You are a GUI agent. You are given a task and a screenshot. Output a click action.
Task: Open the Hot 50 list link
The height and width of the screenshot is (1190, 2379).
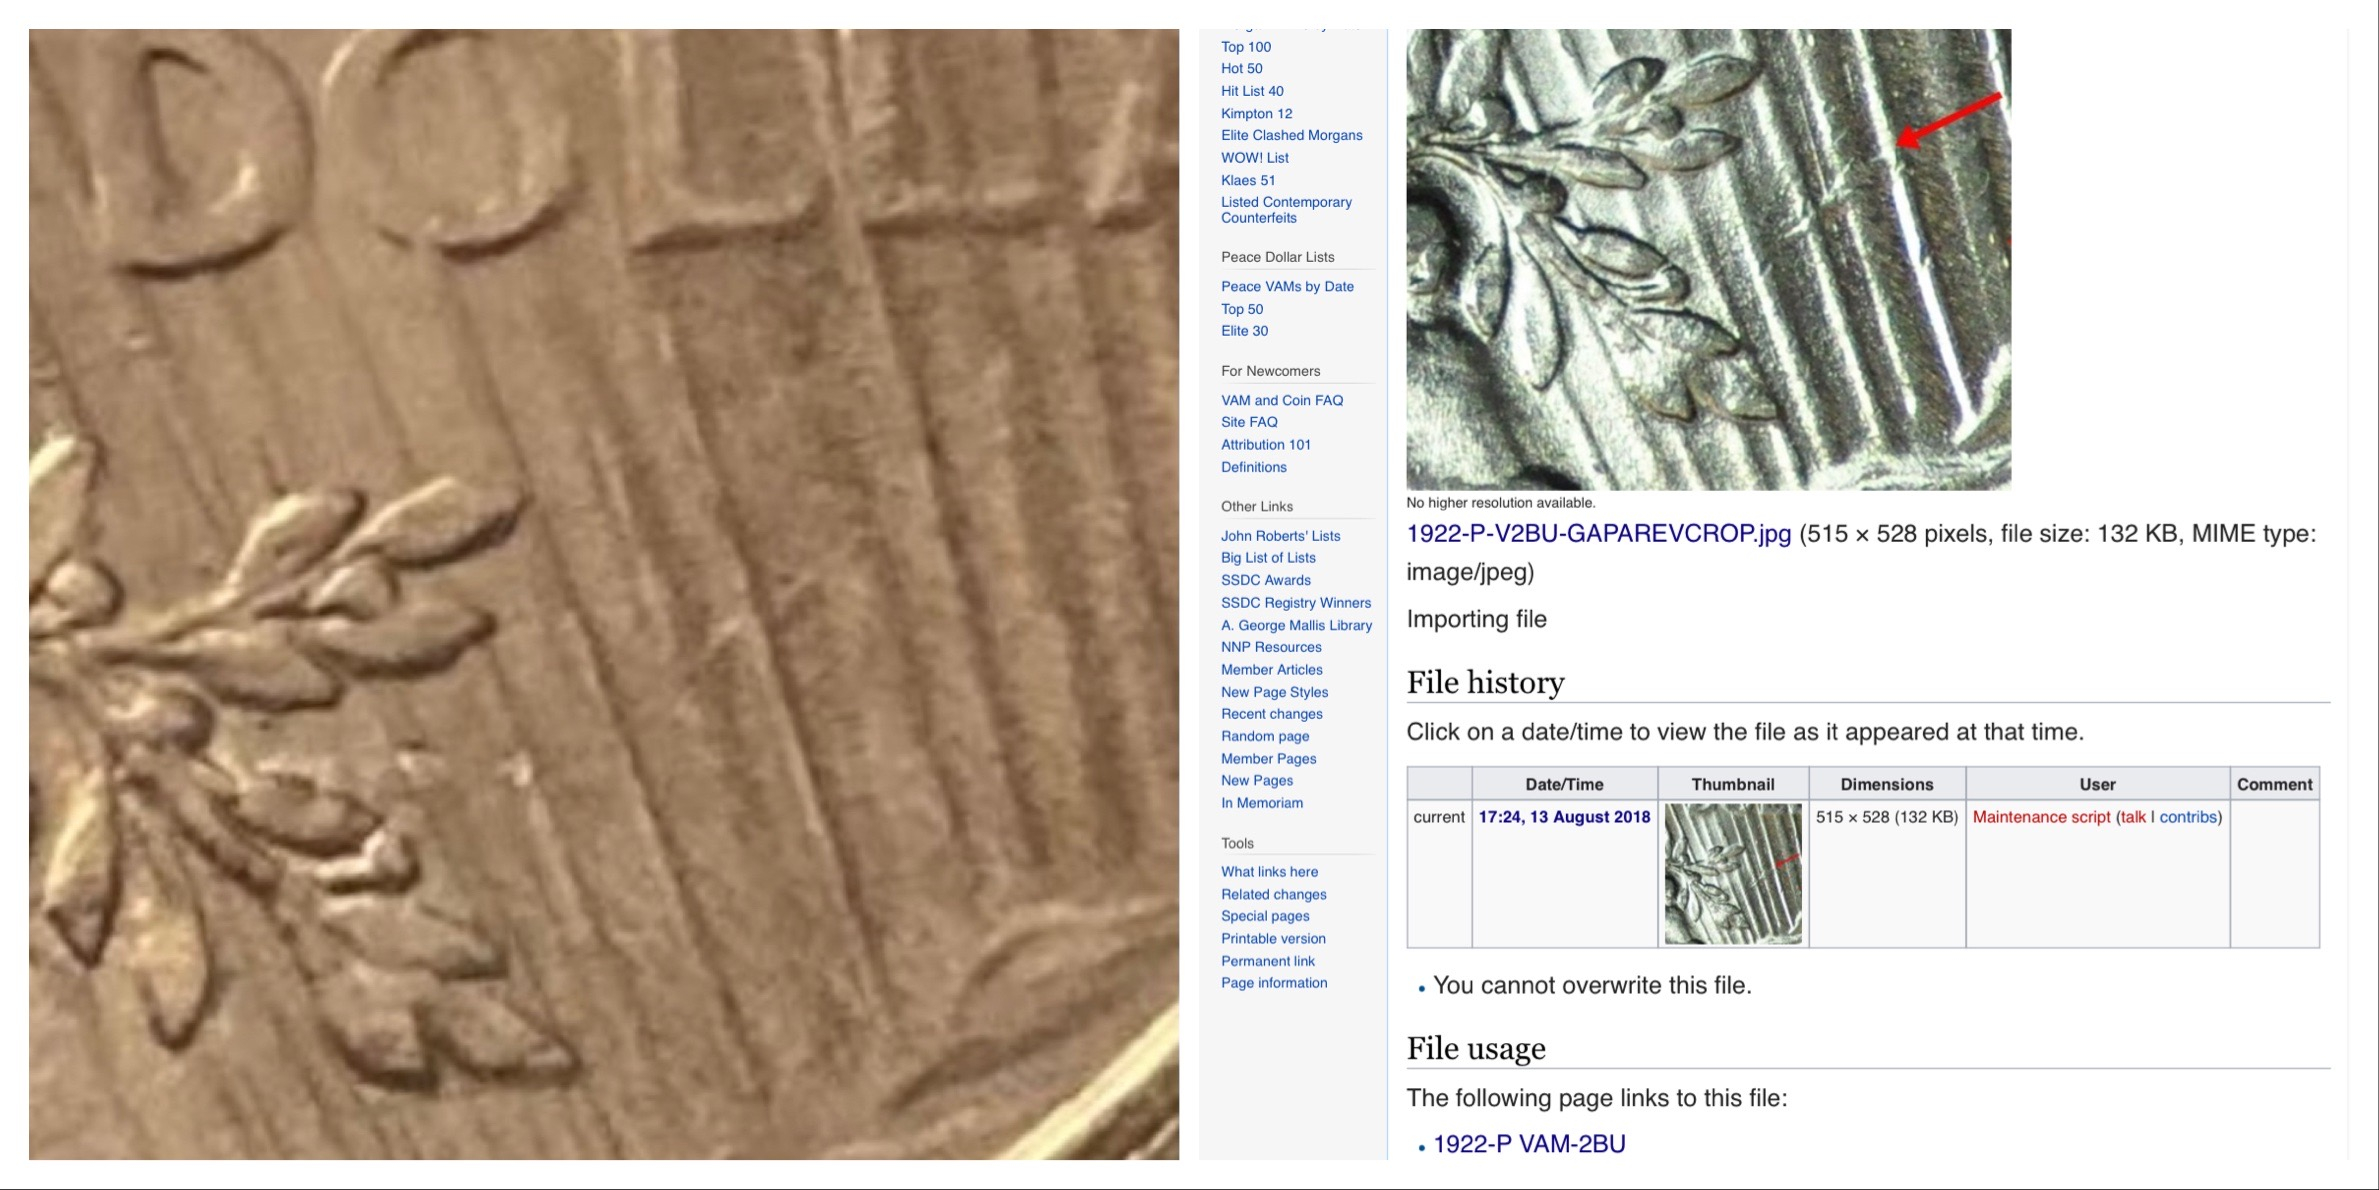pyautogui.click(x=1241, y=69)
